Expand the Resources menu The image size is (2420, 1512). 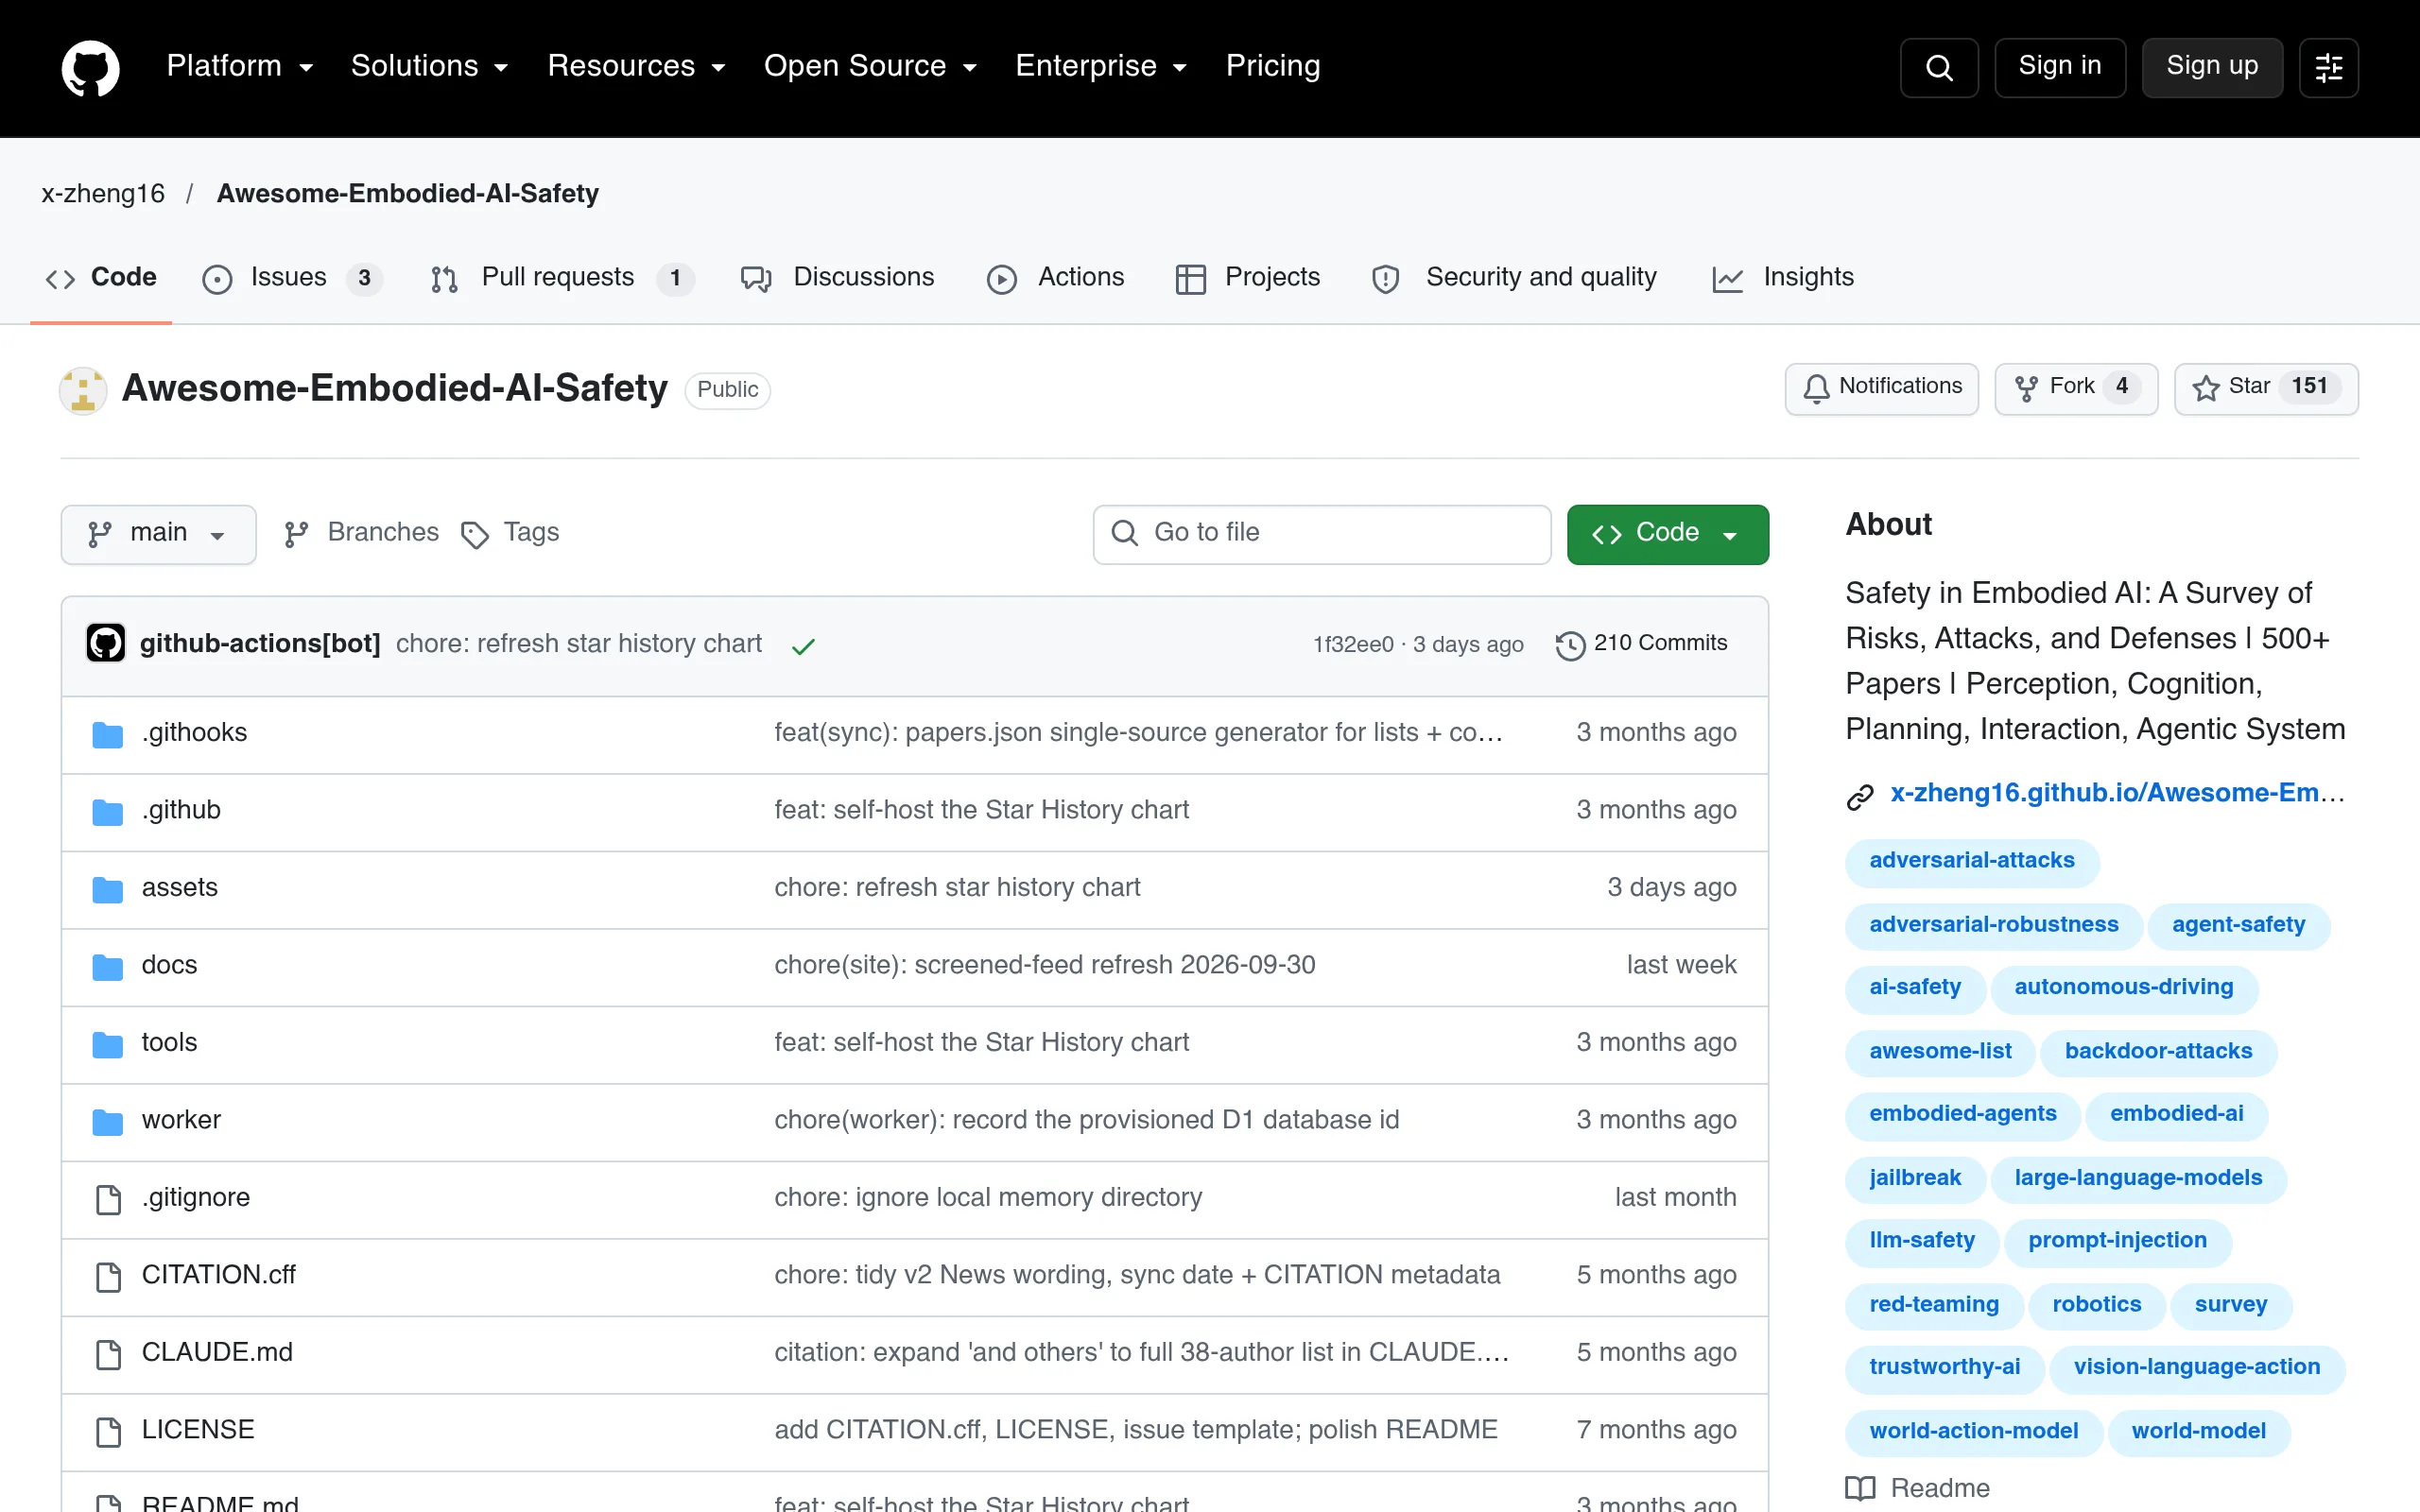[x=636, y=66]
